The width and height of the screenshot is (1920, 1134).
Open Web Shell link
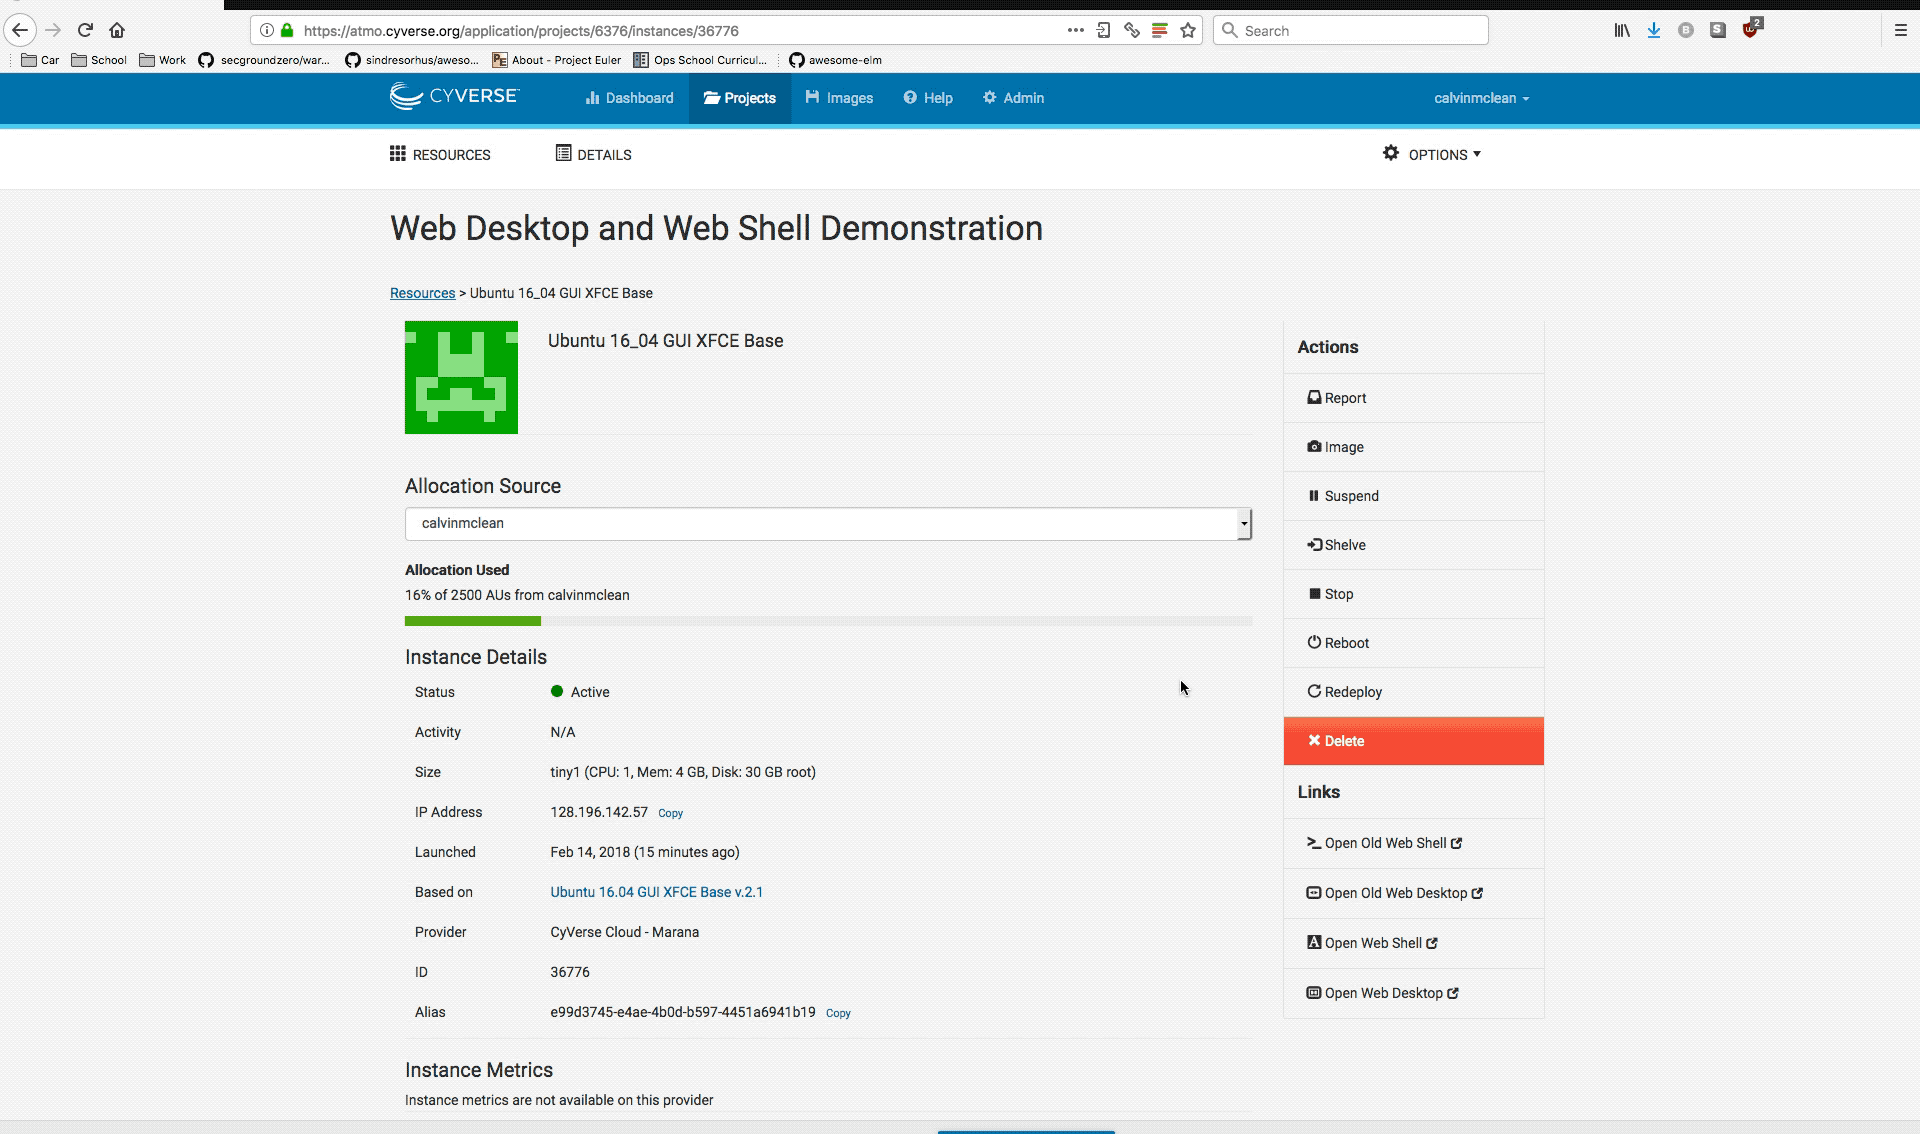tap(1413, 943)
